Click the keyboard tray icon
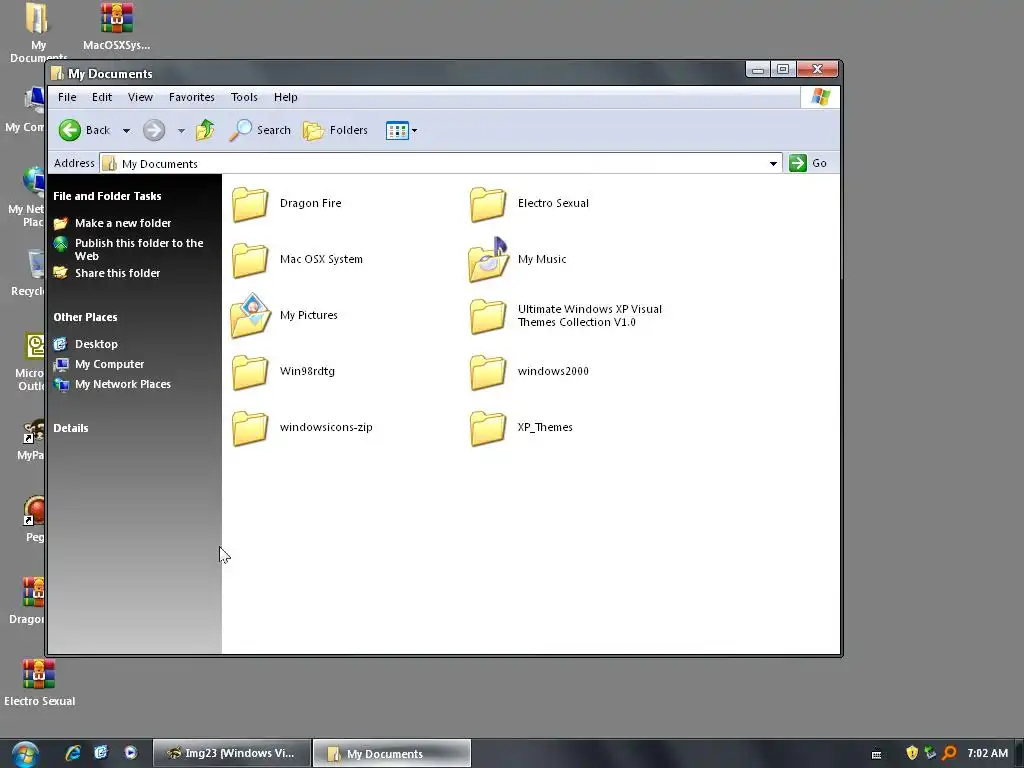The image size is (1024, 768). pyautogui.click(x=876, y=754)
